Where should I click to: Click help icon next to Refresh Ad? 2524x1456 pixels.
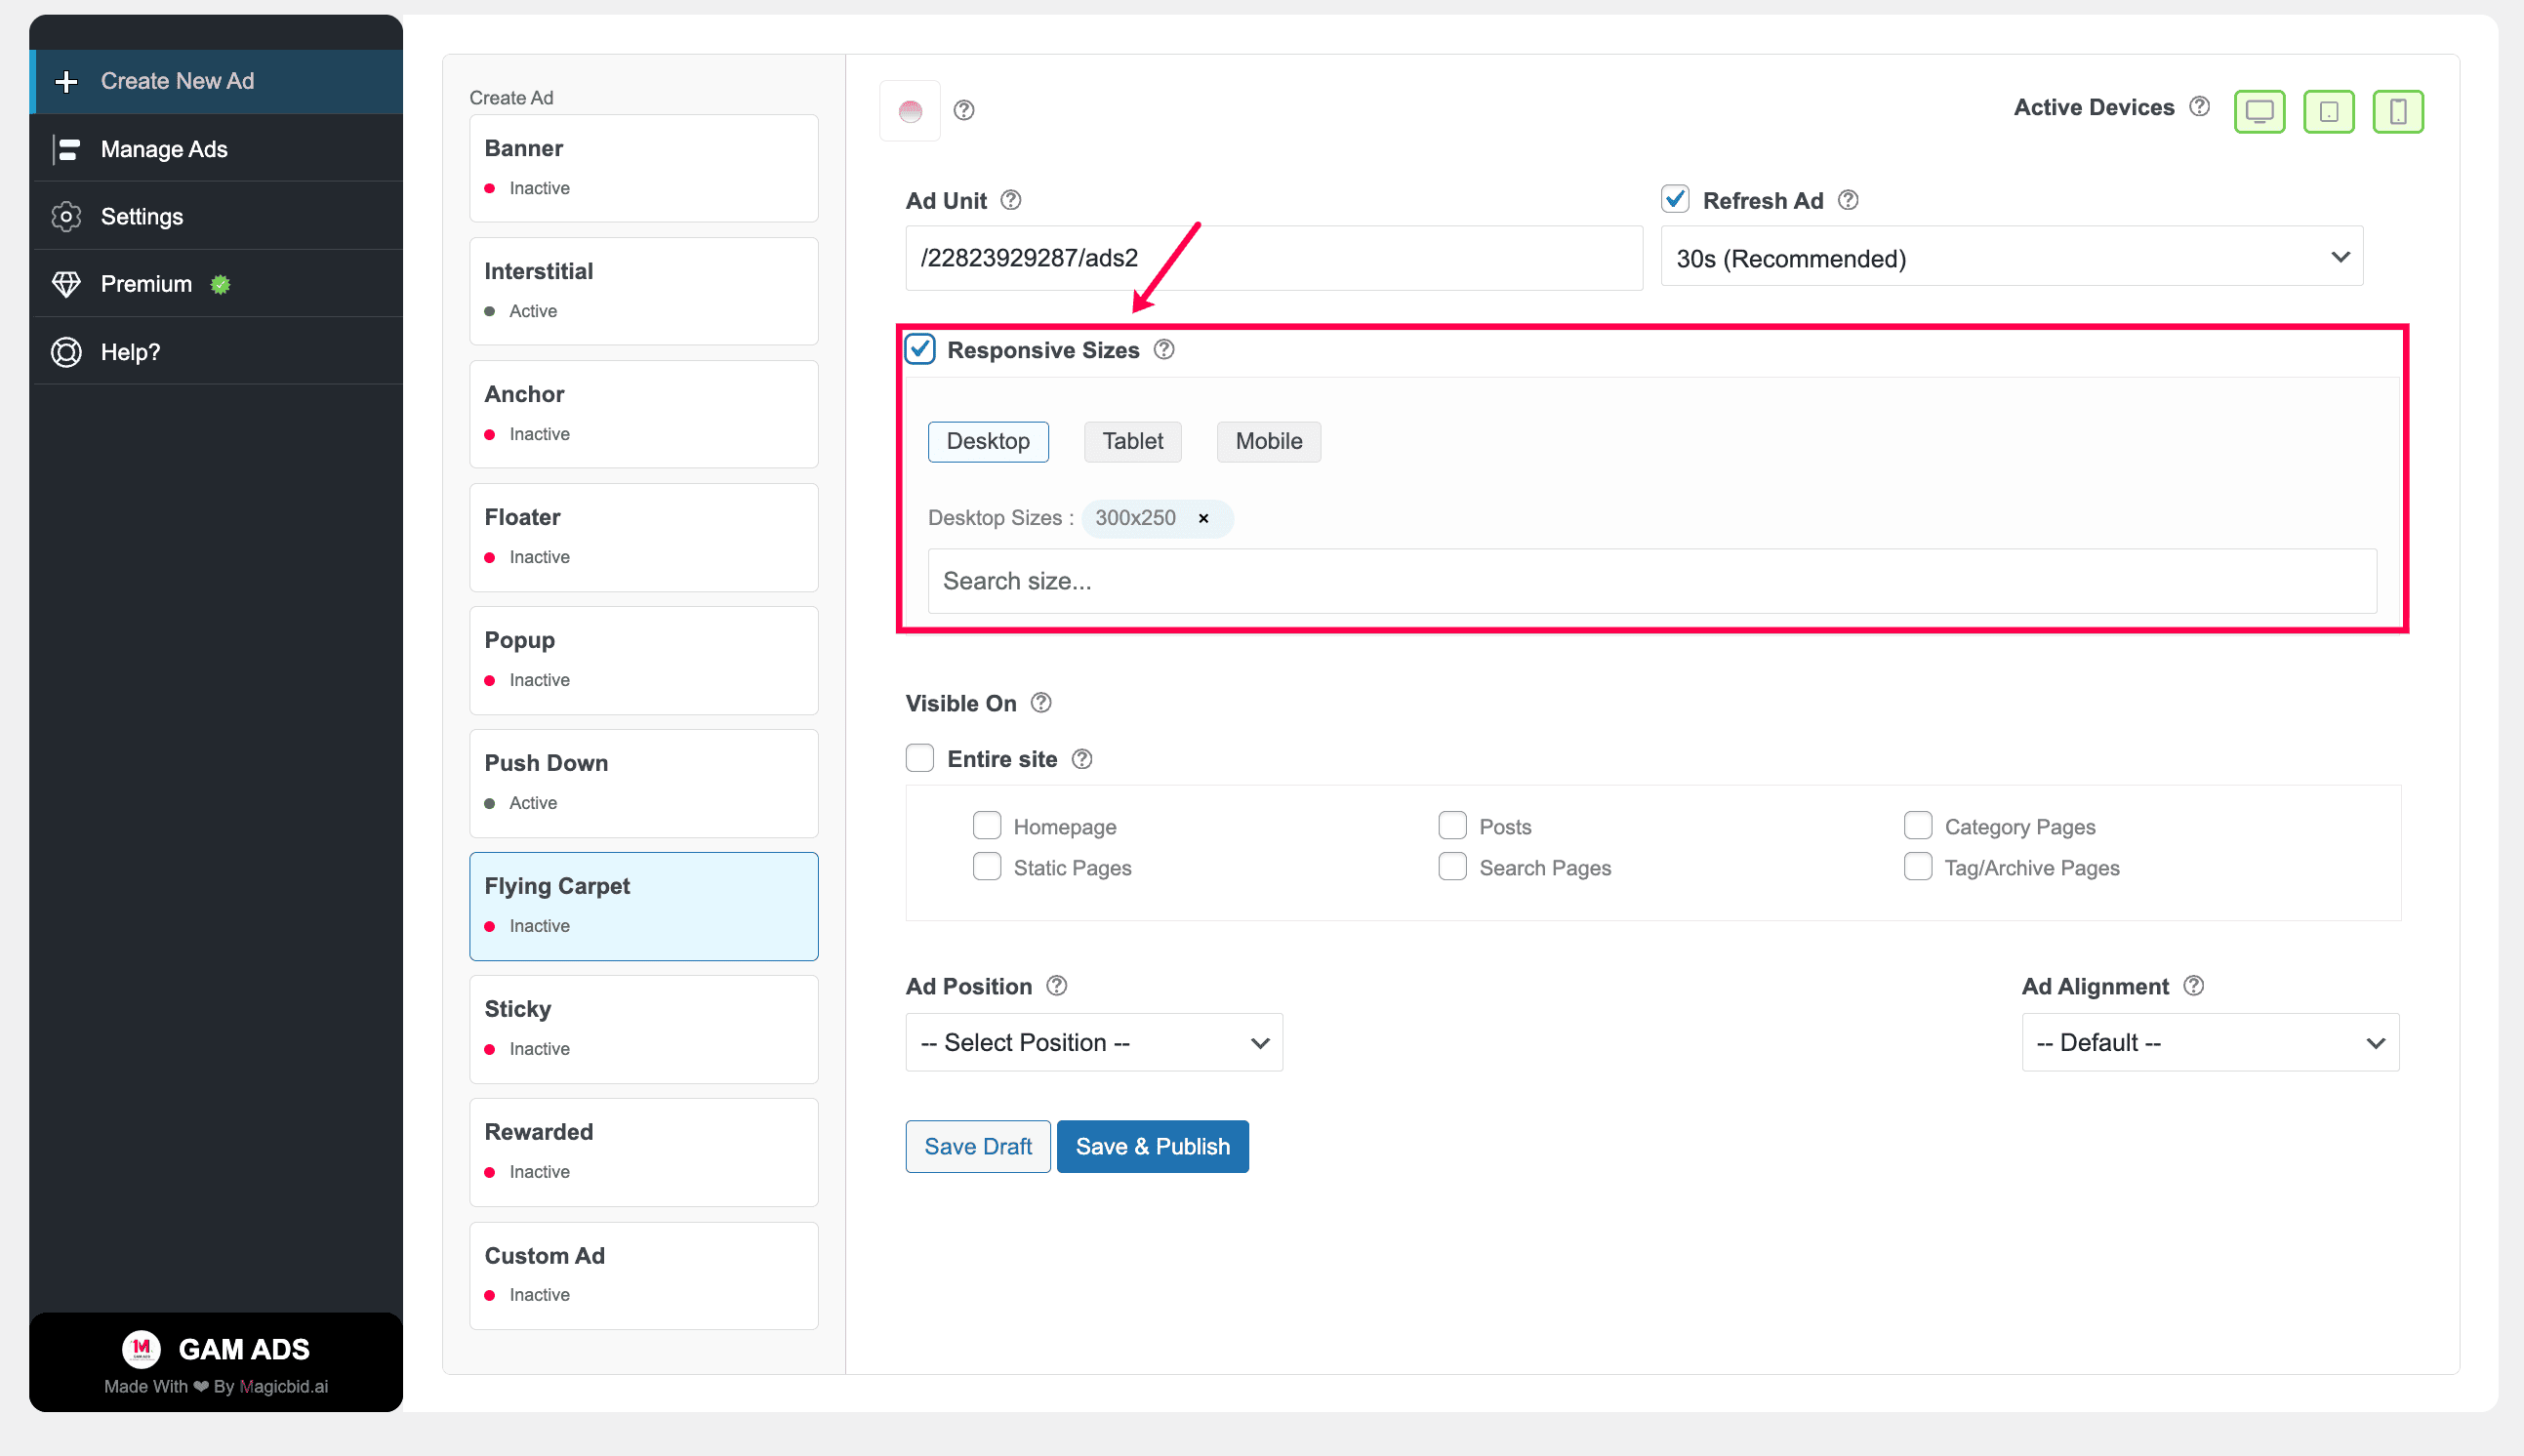click(x=1848, y=200)
